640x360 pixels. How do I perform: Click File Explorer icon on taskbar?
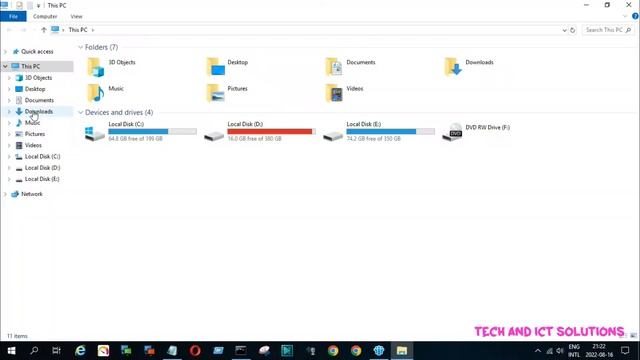pos(402,351)
